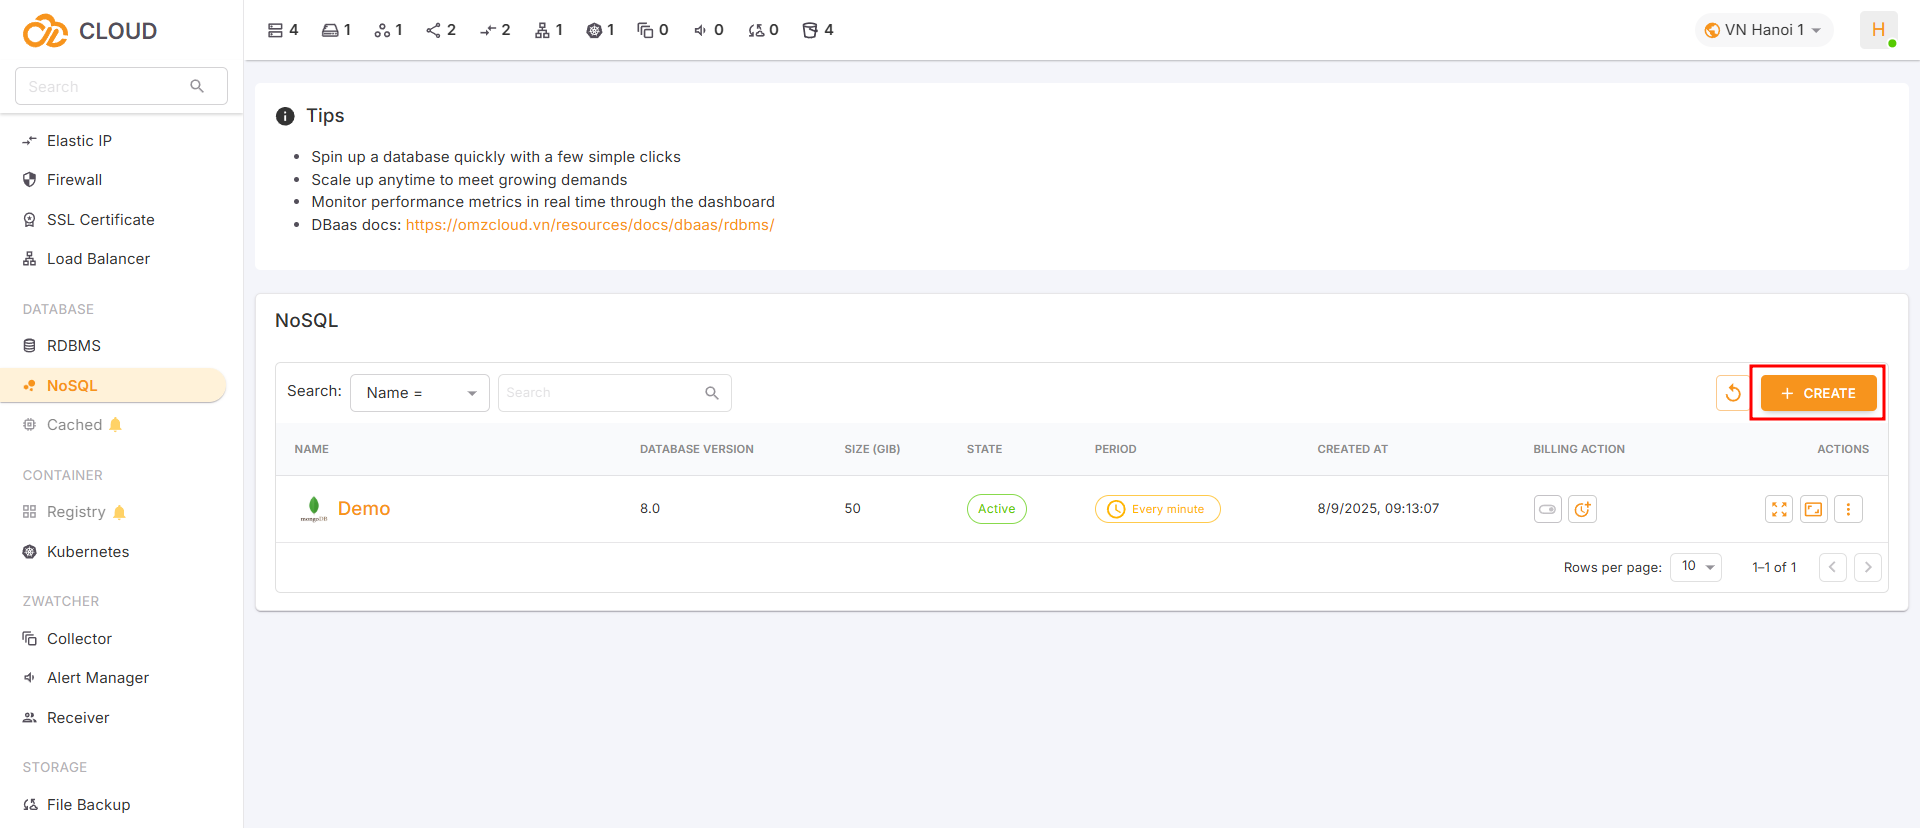Go to RDBMS in the sidebar
This screenshot has width=1920, height=828.
[74, 346]
